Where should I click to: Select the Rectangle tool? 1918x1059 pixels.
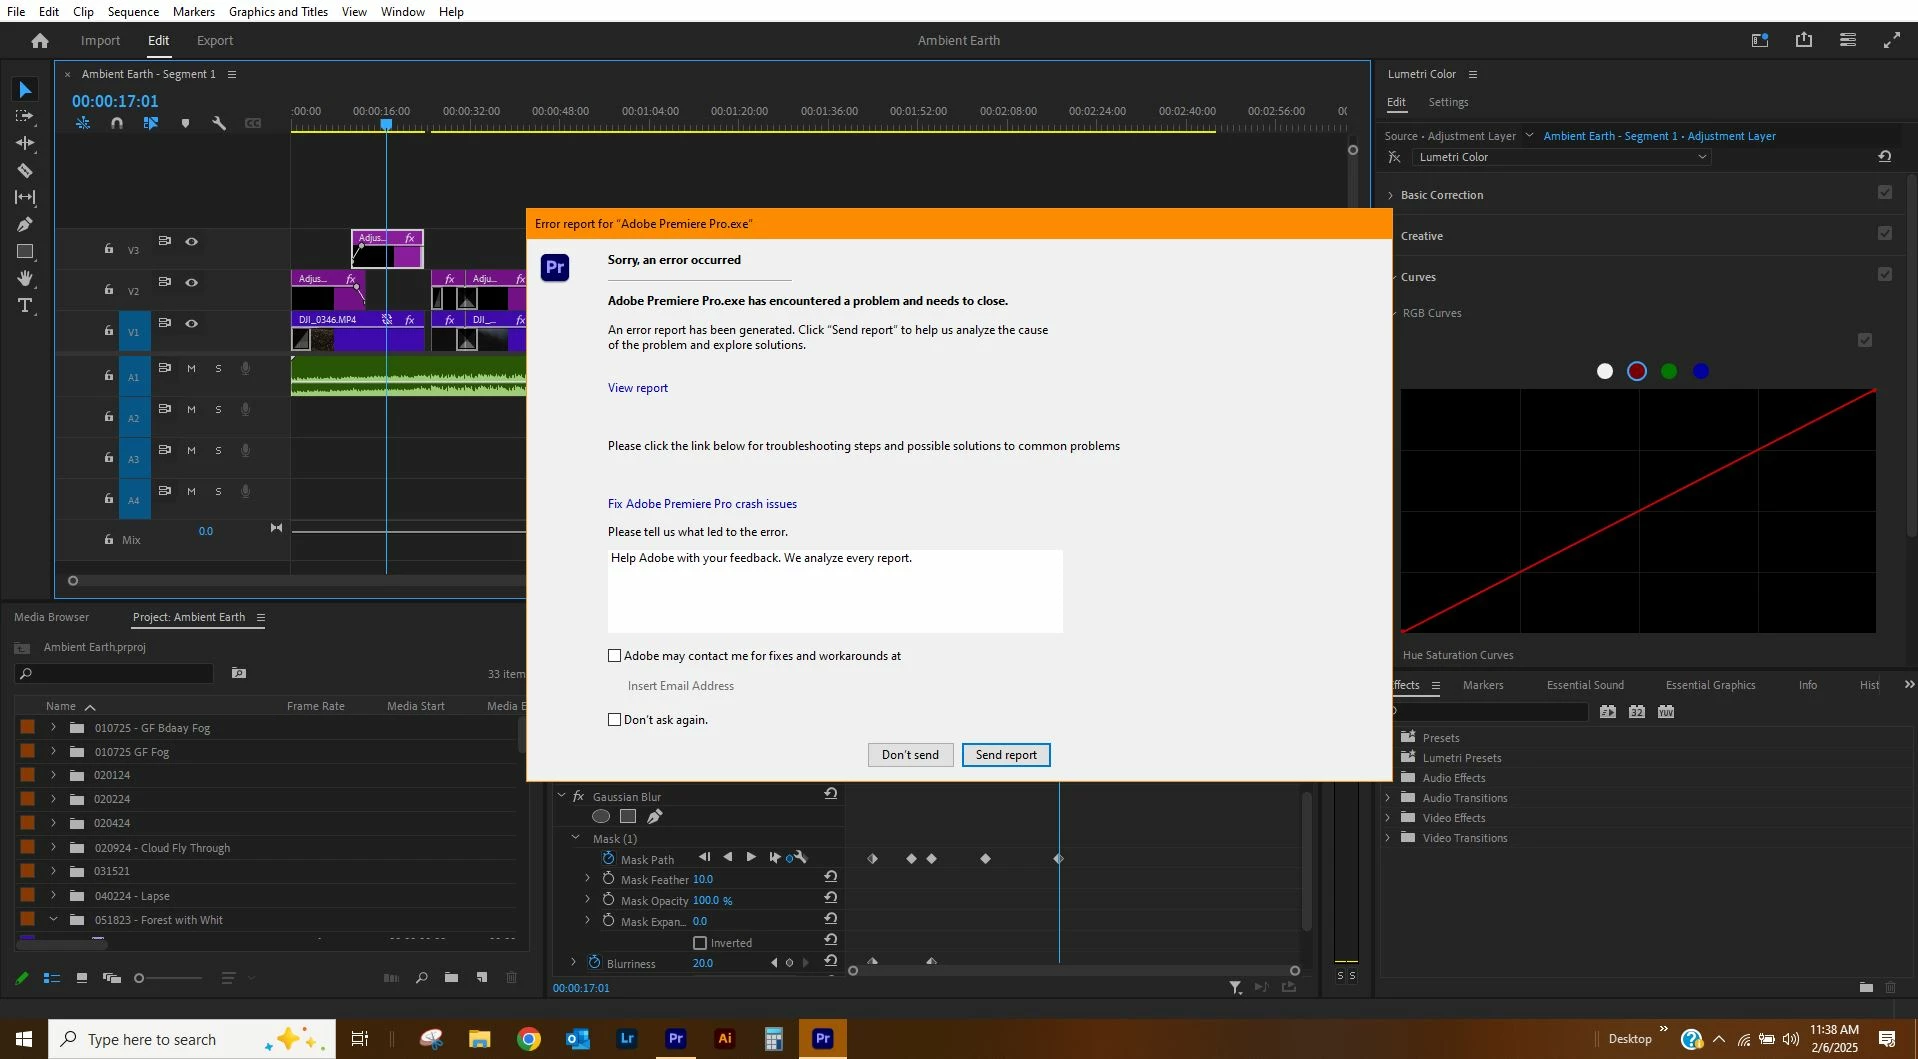tap(25, 251)
